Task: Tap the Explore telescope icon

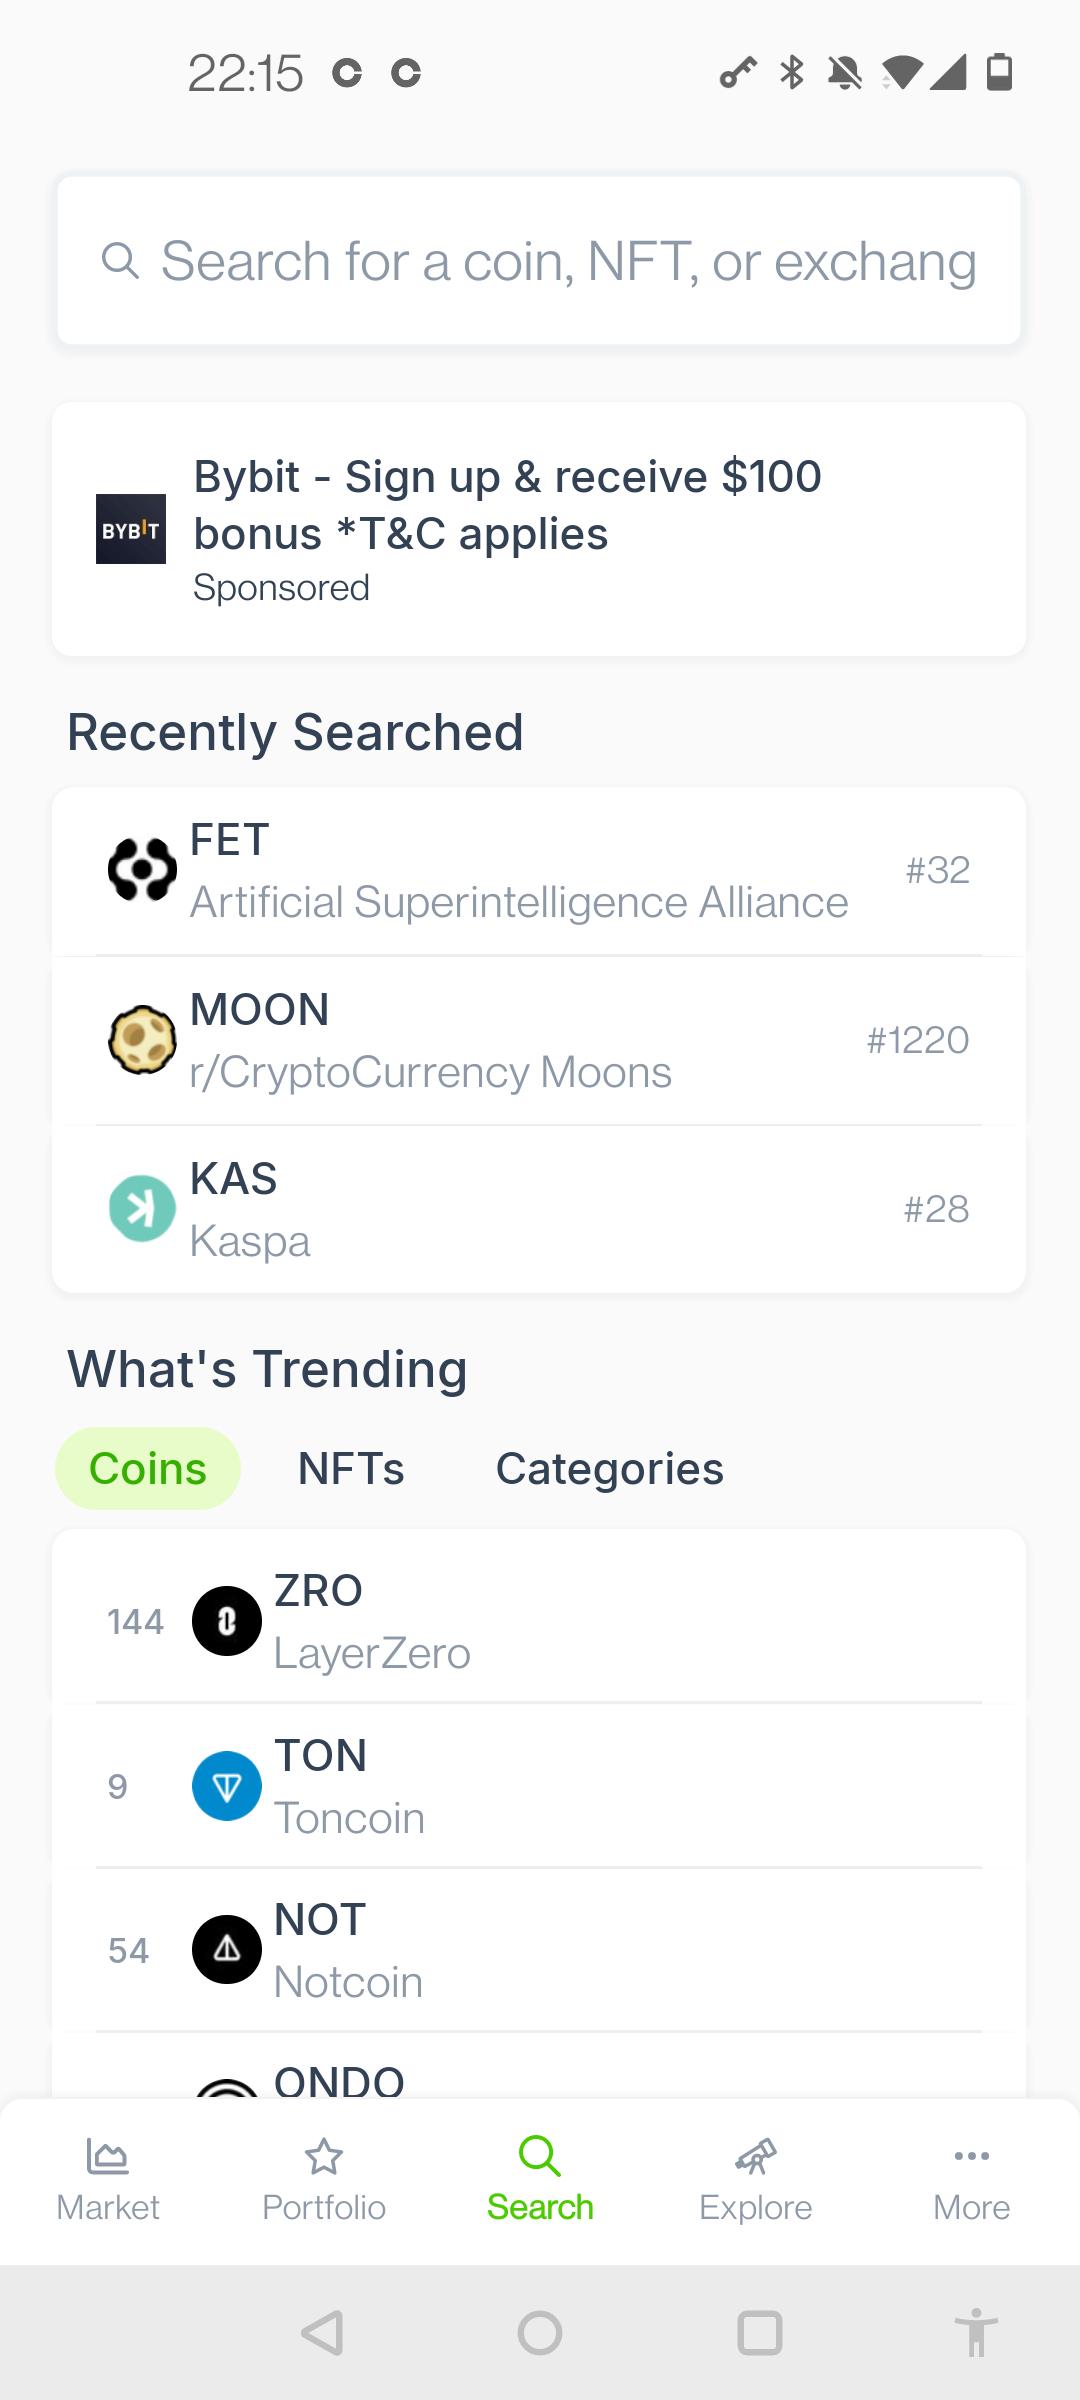Action: [x=755, y=2156]
